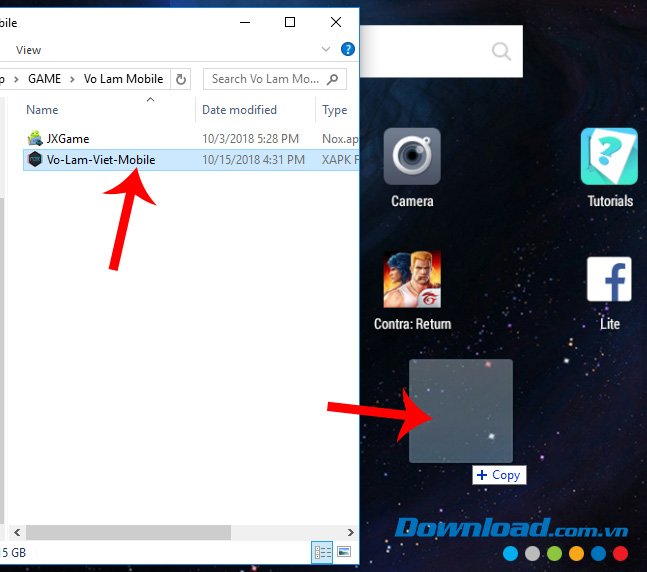The width and height of the screenshot is (647, 572).
Task: Click the Nox home screen search bar
Action: click(x=441, y=51)
